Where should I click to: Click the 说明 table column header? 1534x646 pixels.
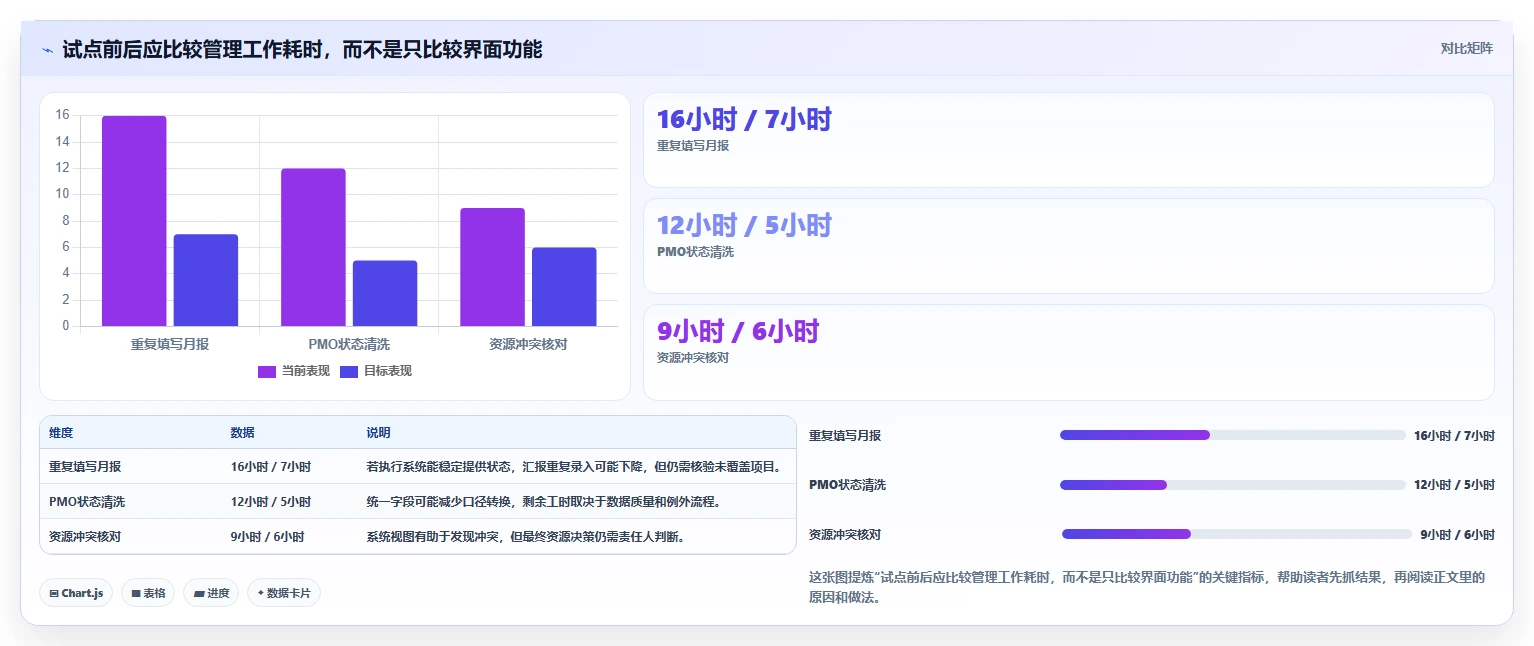(x=378, y=433)
